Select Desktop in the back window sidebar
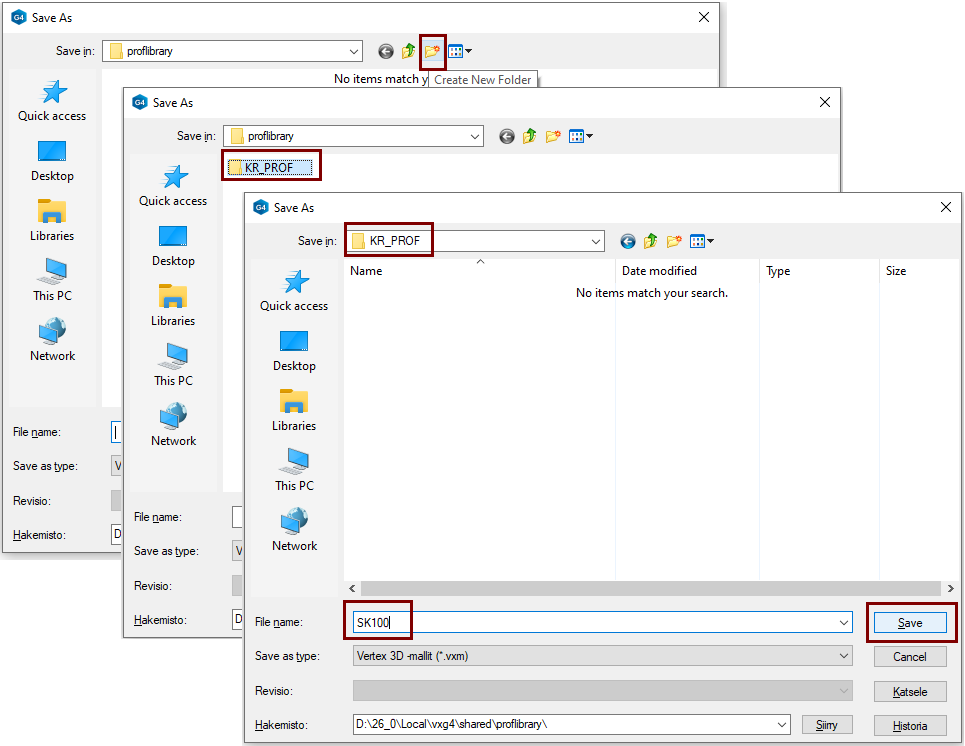 [52, 161]
